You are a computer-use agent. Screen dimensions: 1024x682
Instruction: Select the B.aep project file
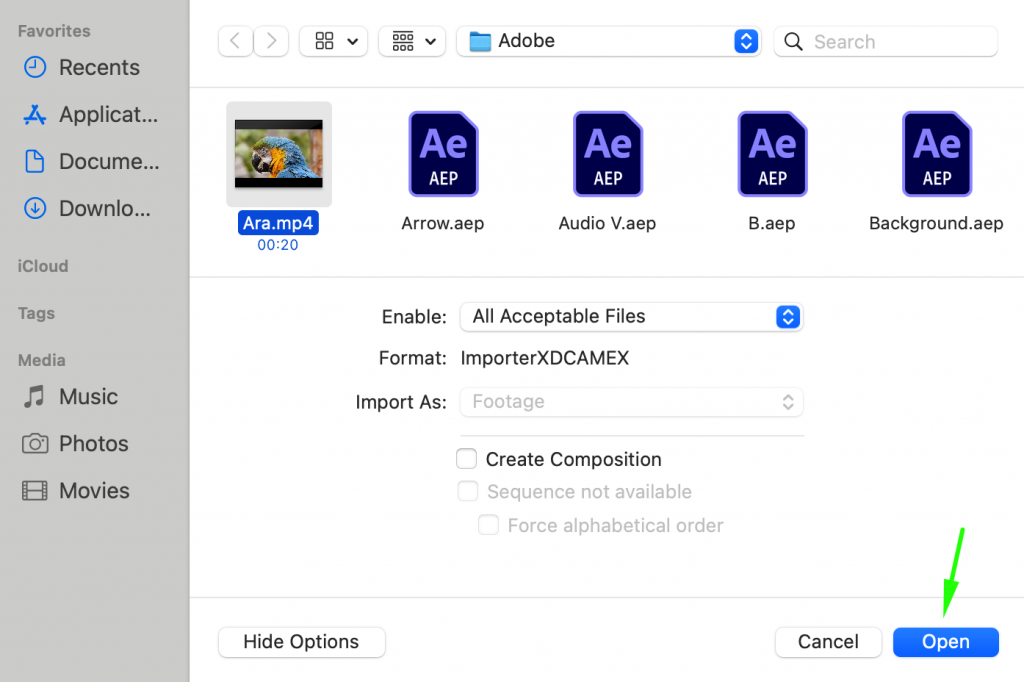771,153
